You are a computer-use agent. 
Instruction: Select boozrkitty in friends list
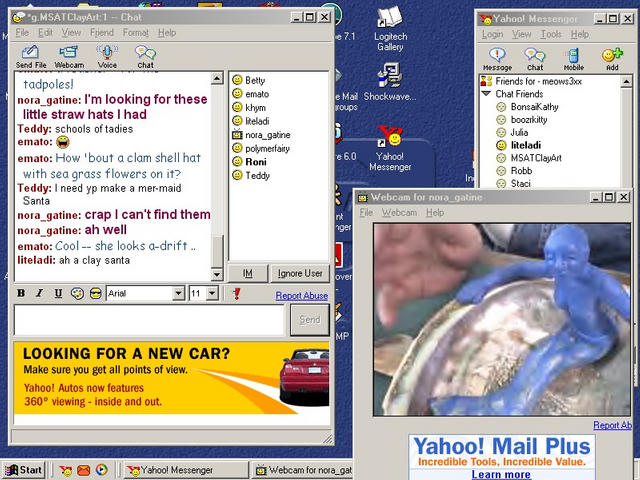click(529, 120)
